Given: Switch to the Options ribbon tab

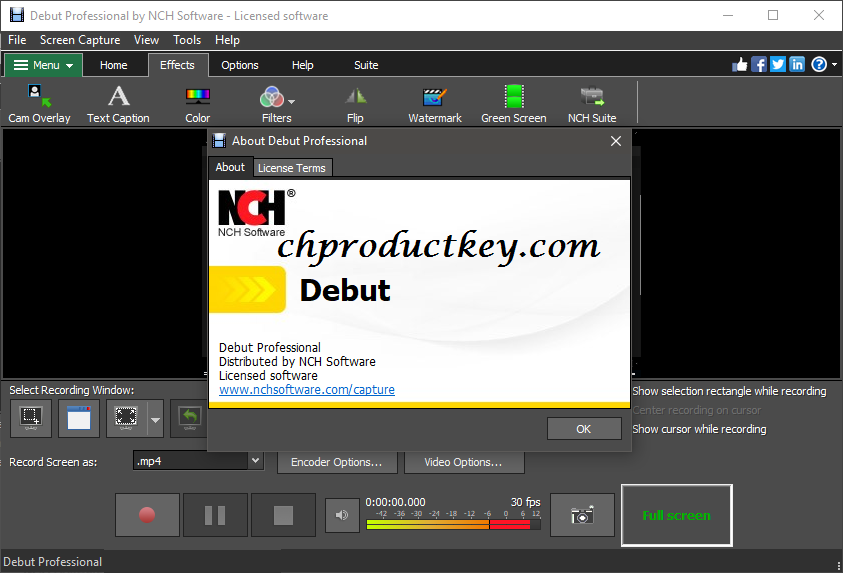Looking at the screenshot, I should pyautogui.click(x=240, y=65).
